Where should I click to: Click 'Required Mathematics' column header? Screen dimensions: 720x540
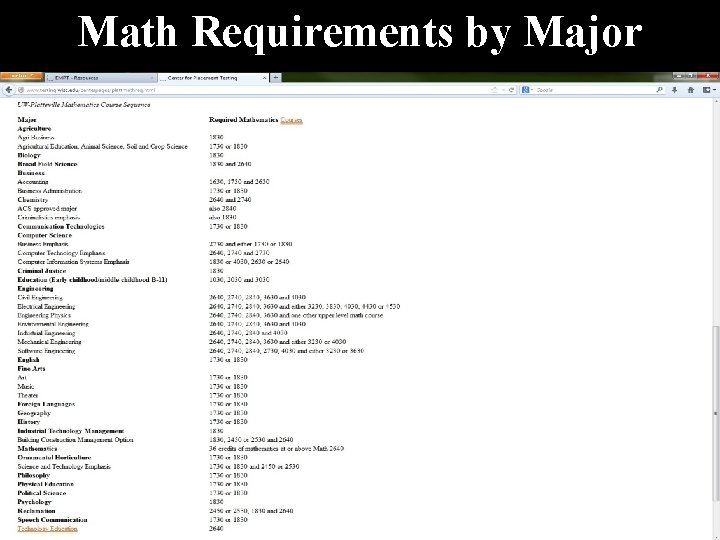[x=243, y=120]
